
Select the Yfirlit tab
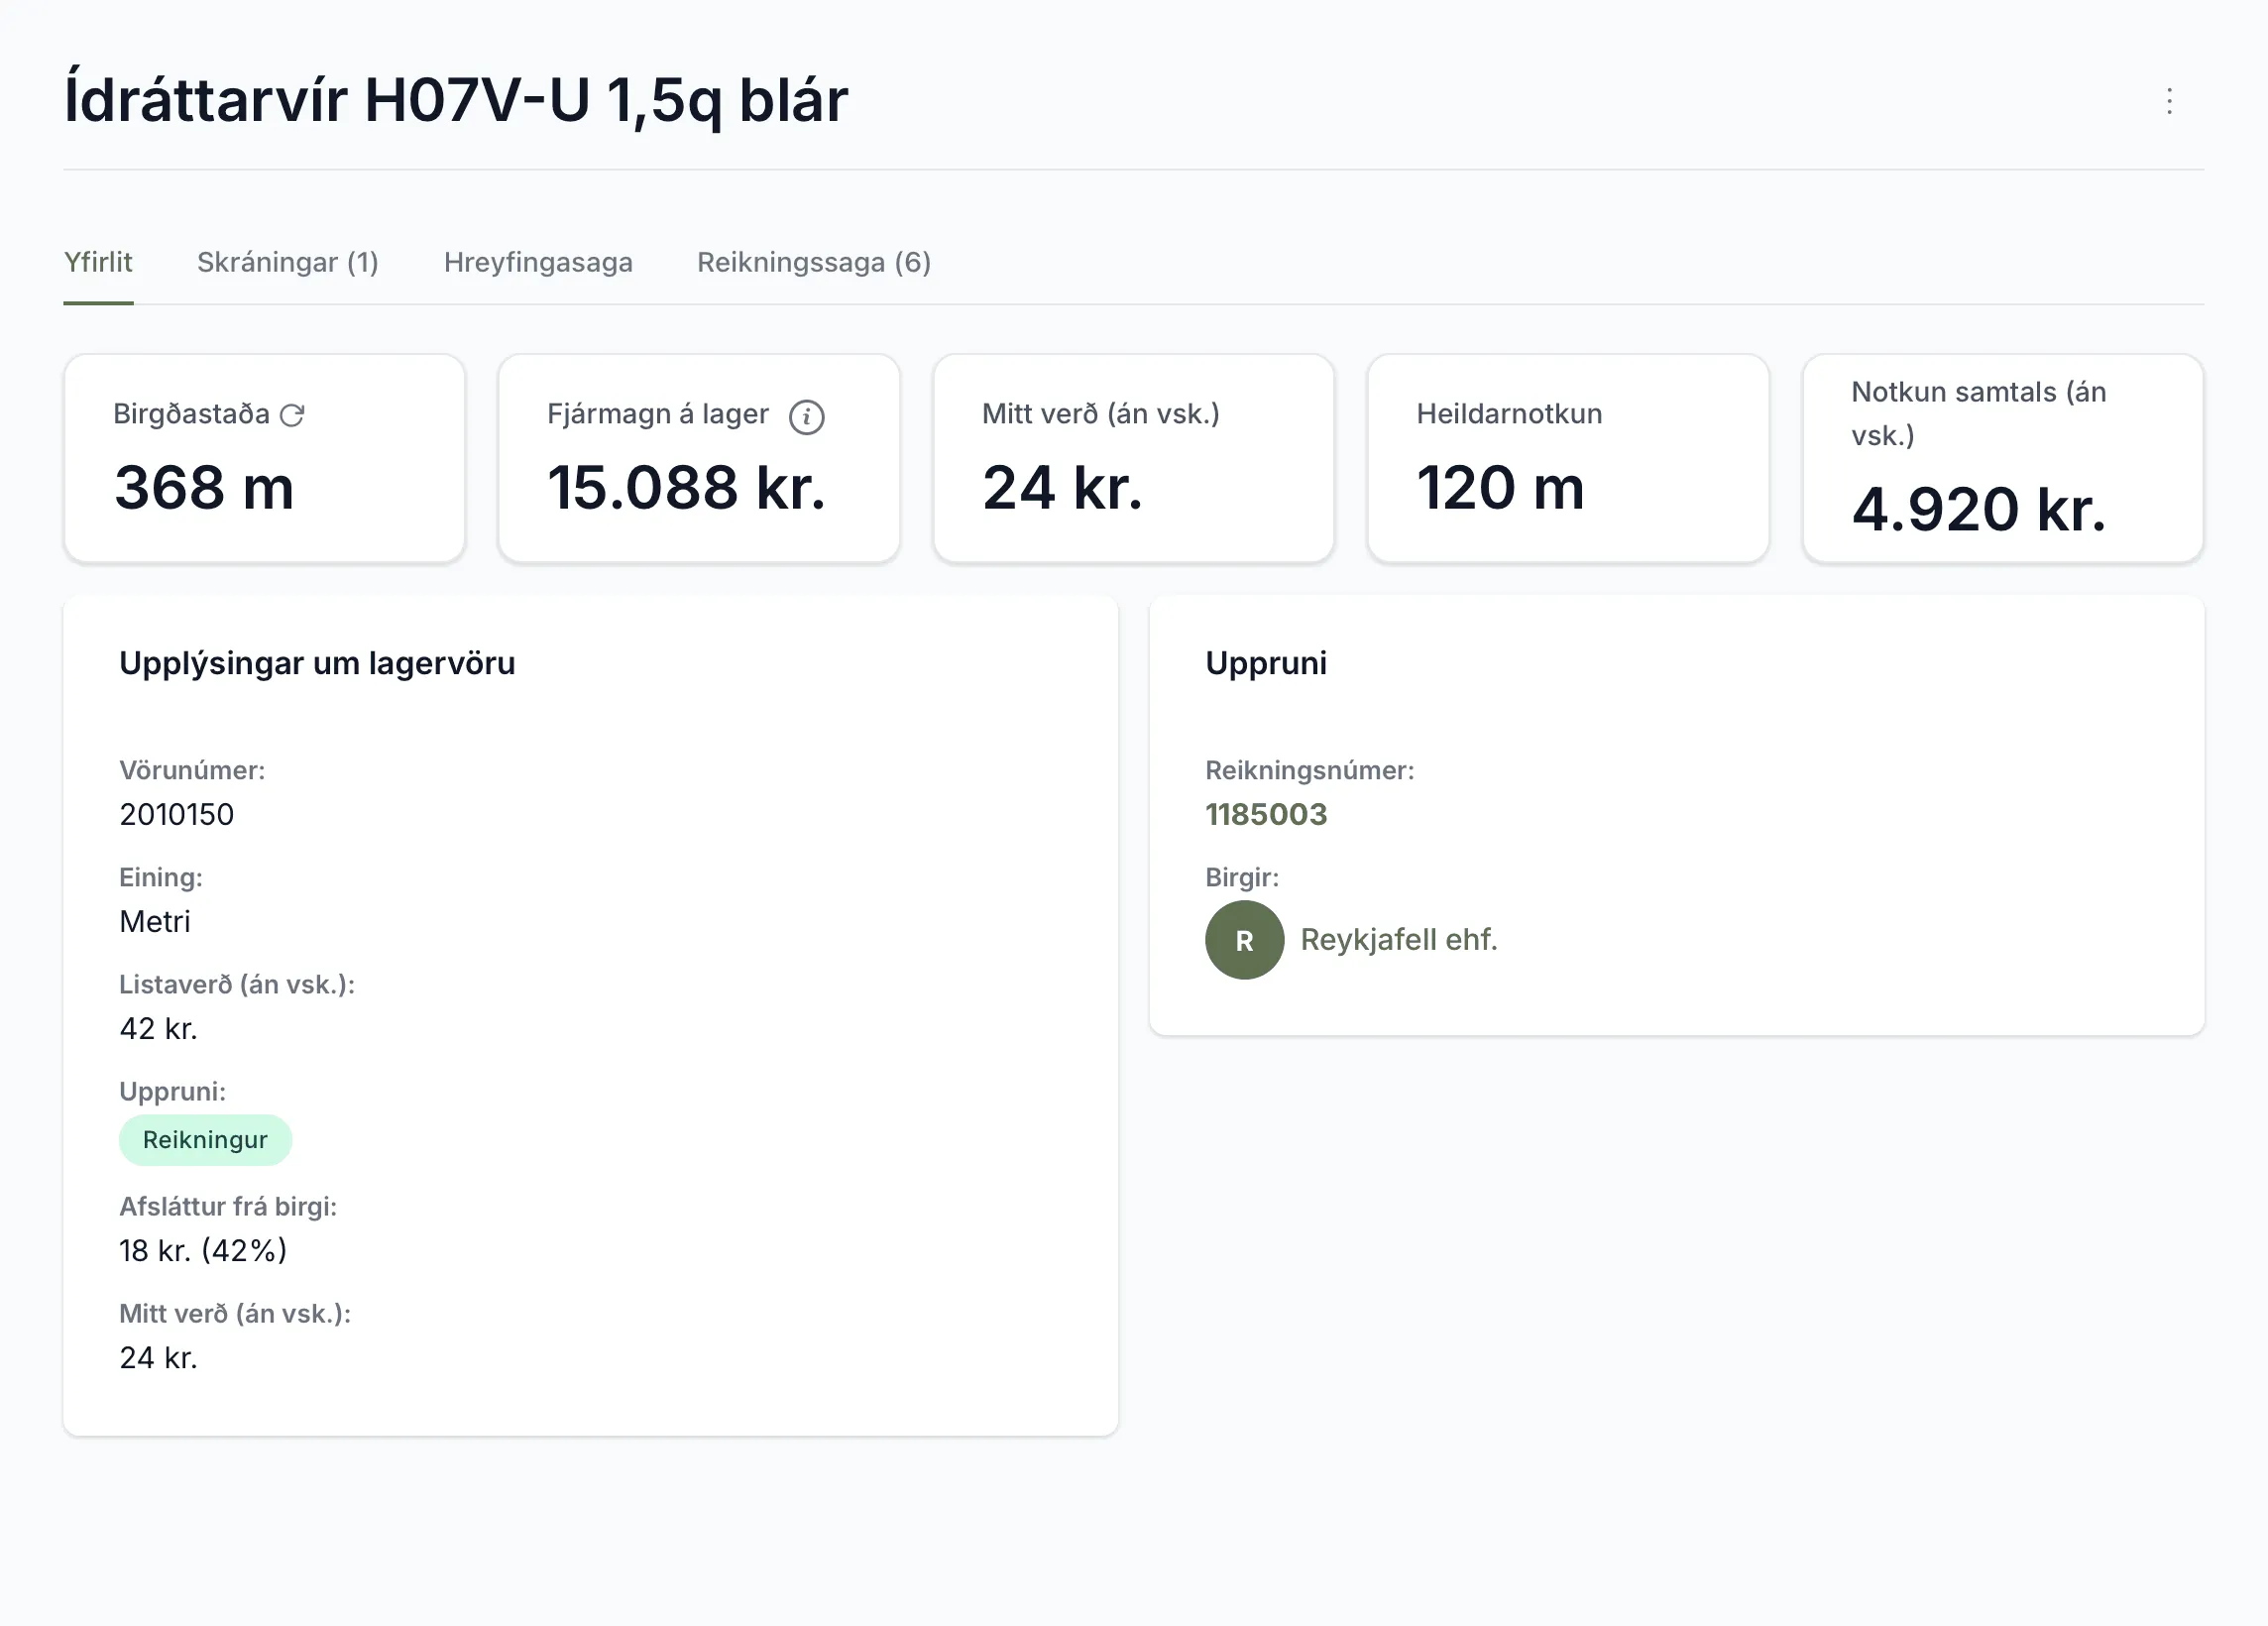(x=98, y=262)
